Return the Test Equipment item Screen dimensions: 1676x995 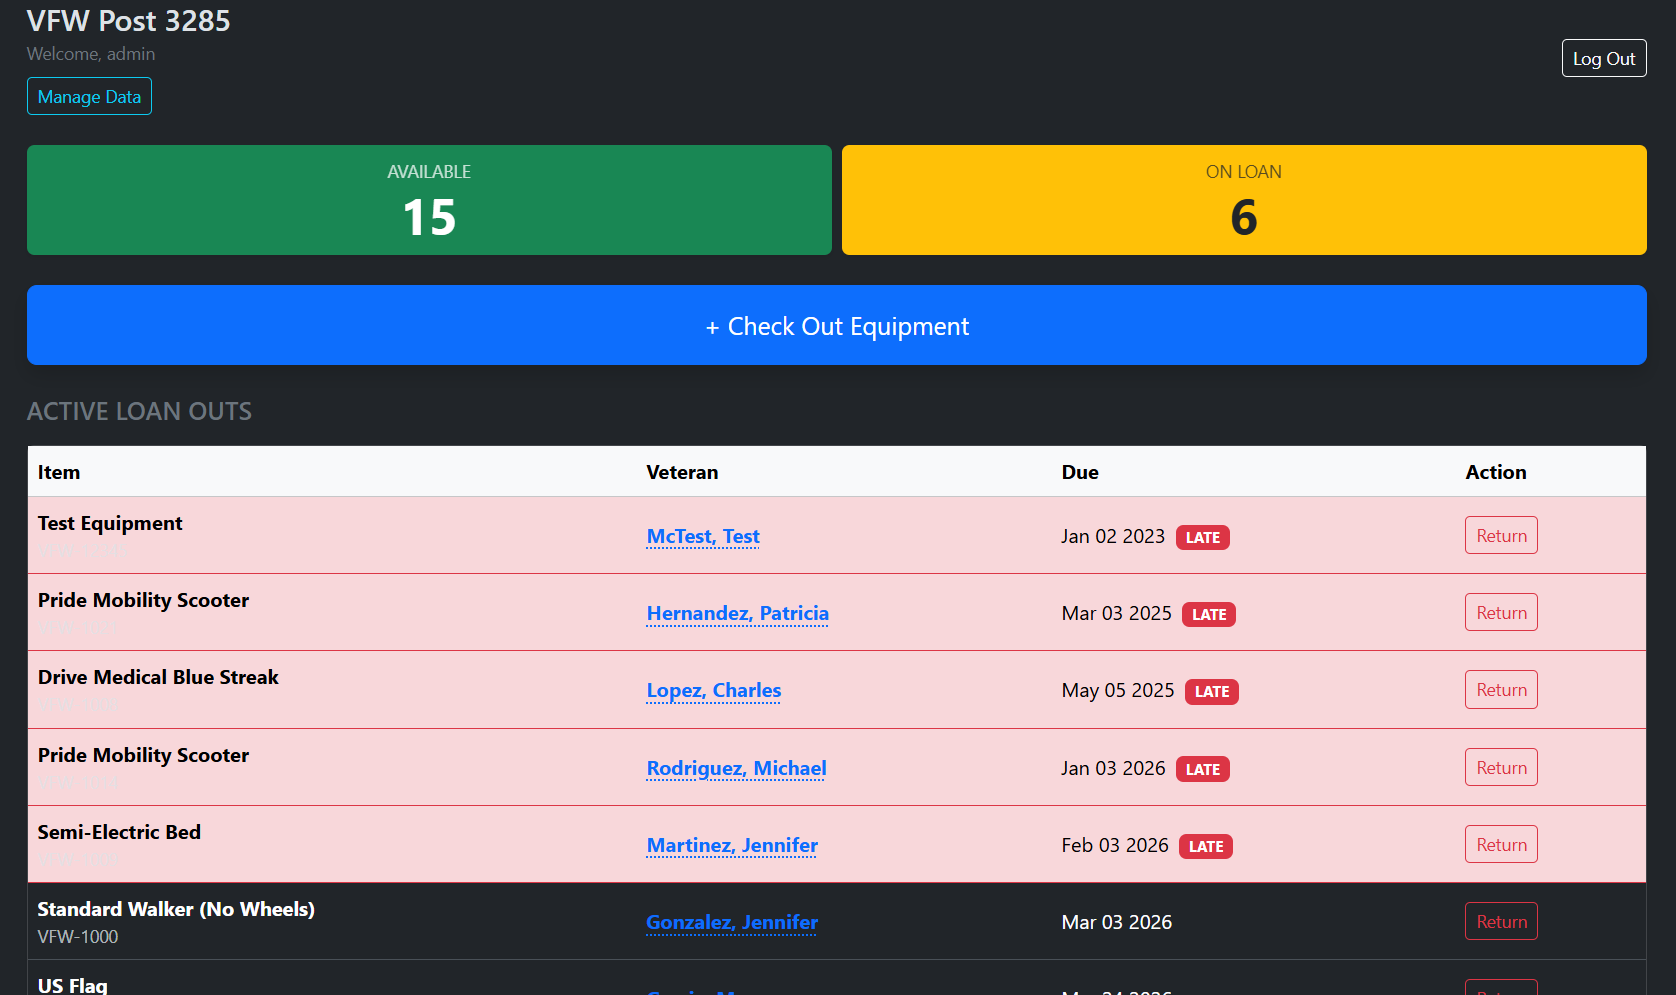click(x=1500, y=535)
